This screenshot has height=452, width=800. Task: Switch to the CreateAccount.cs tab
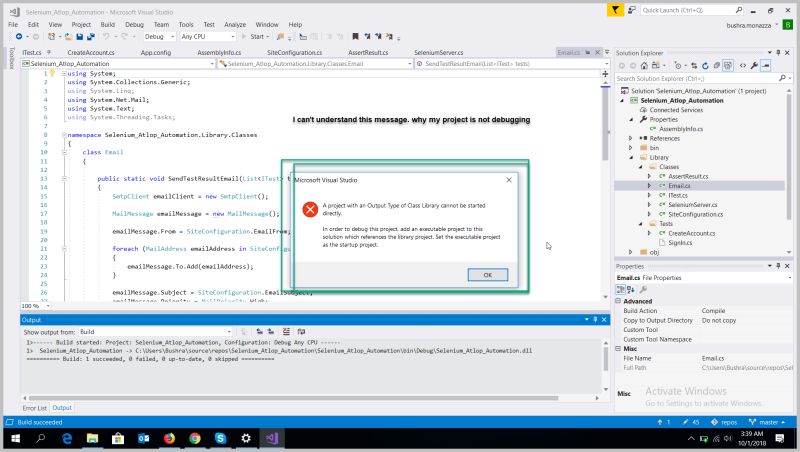tap(91, 53)
